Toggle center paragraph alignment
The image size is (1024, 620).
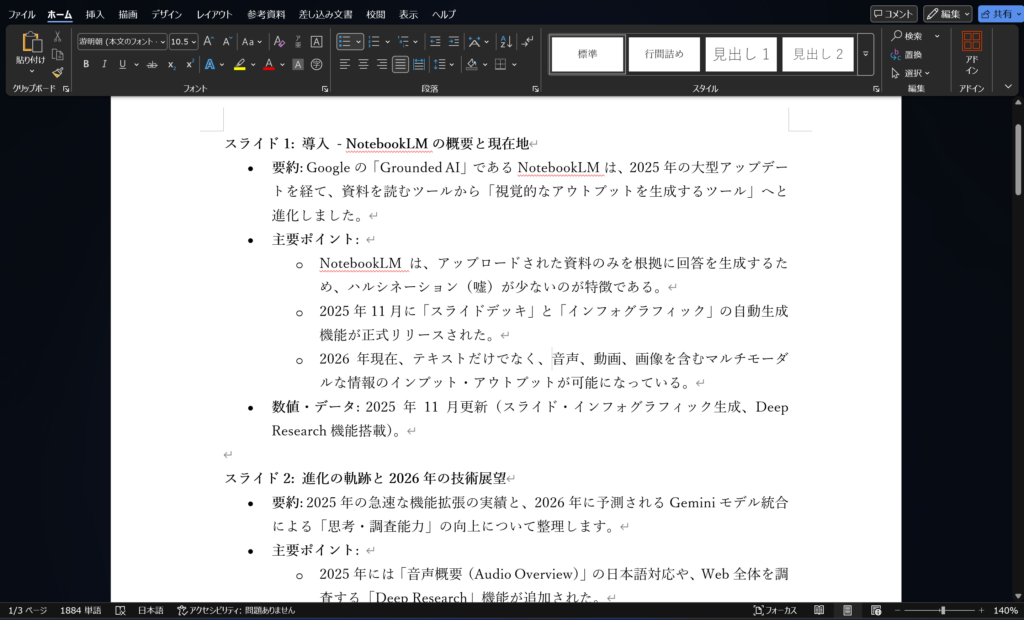pyautogui.click(x=363, y=65)
